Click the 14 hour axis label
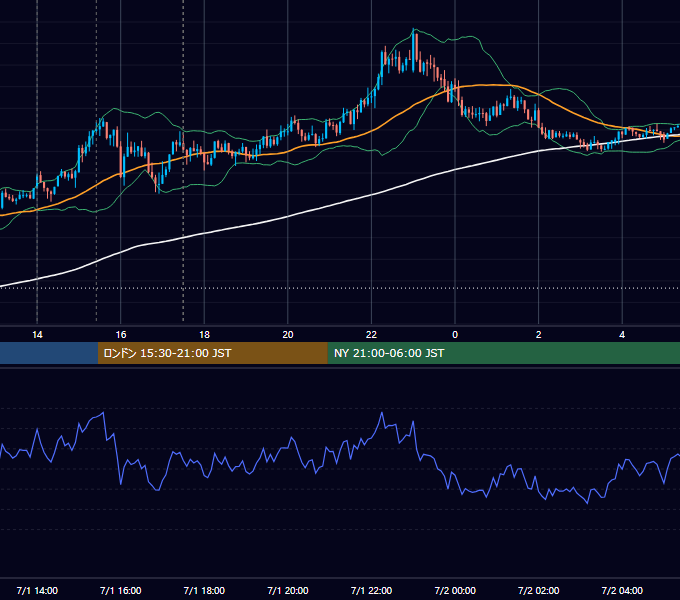 click(x=37, y=335)
